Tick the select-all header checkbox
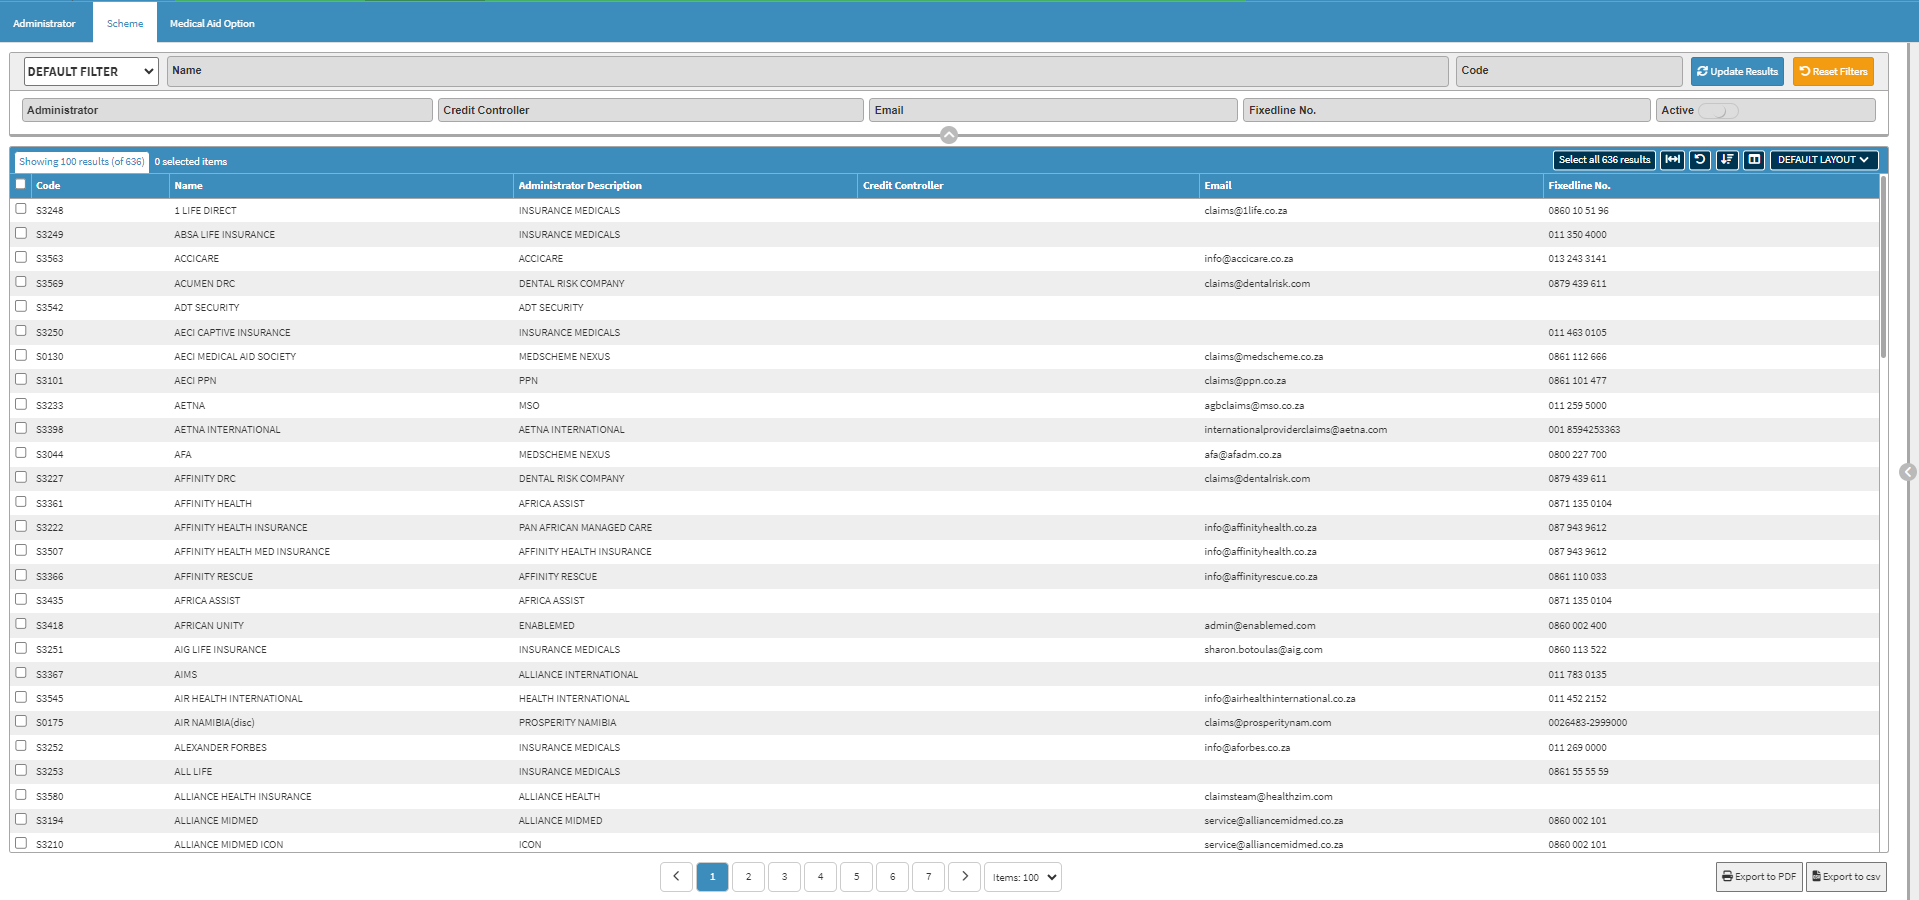The width and height of the screenshot is (1919, 900). point(20,184)
